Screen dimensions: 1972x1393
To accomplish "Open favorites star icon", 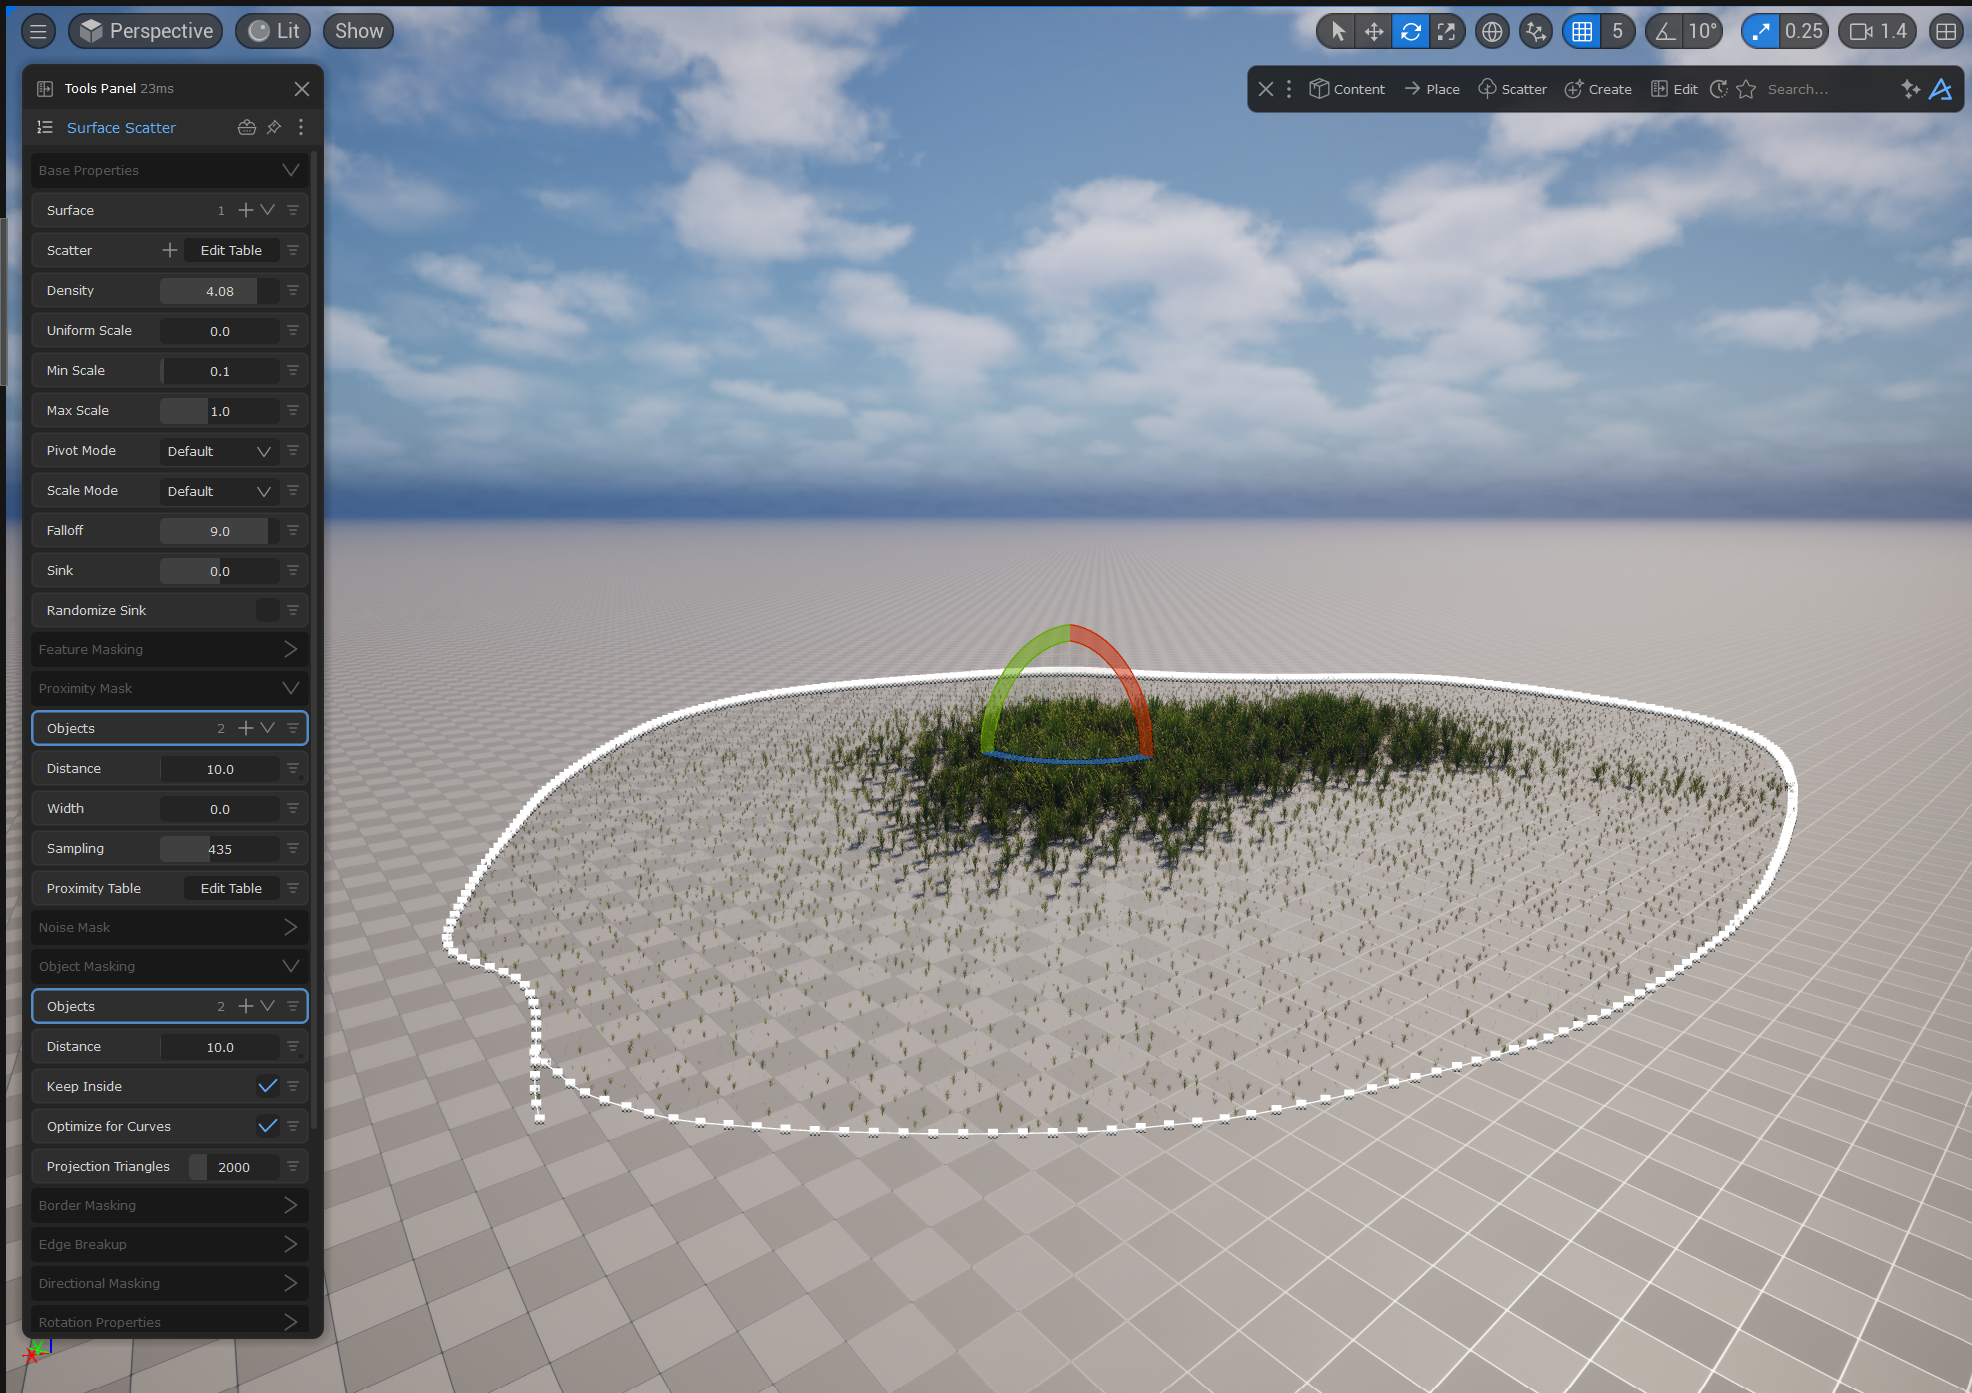I will (x=1746, y=89).
